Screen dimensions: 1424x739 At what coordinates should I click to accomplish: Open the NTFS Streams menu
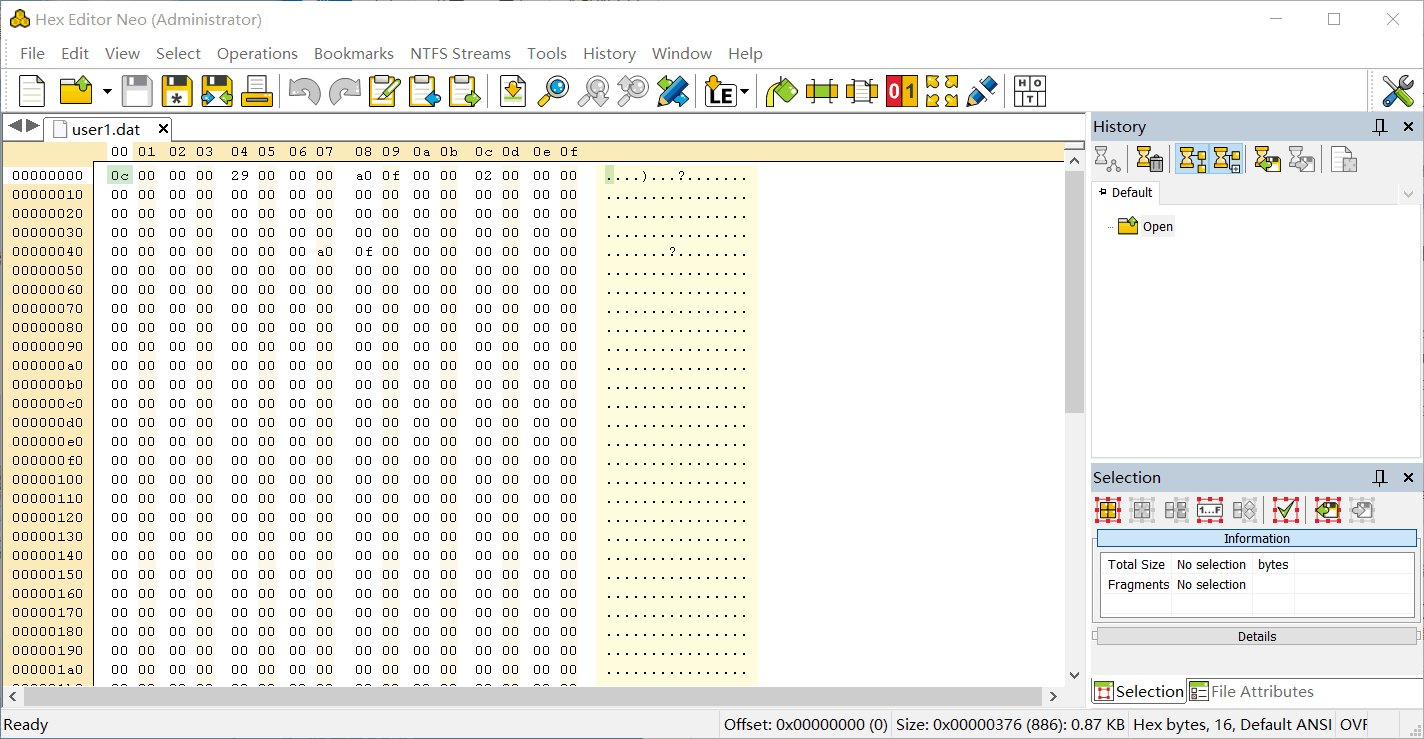coord(460,53)
